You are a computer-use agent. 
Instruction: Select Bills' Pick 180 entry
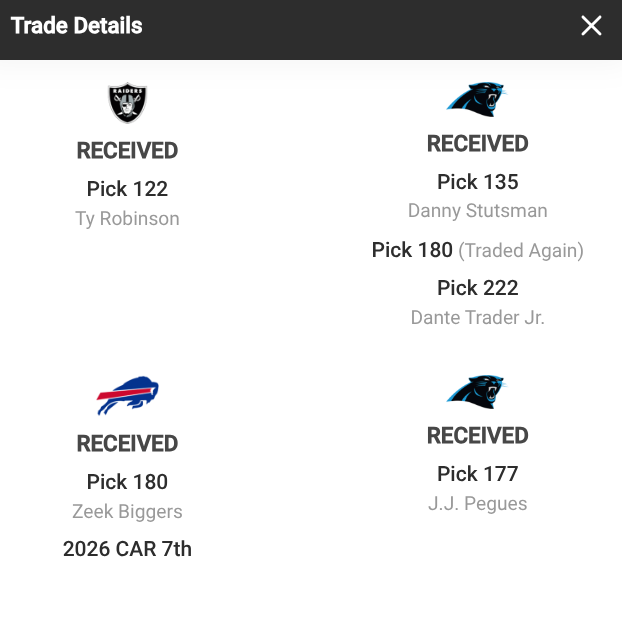pos(127,482)
